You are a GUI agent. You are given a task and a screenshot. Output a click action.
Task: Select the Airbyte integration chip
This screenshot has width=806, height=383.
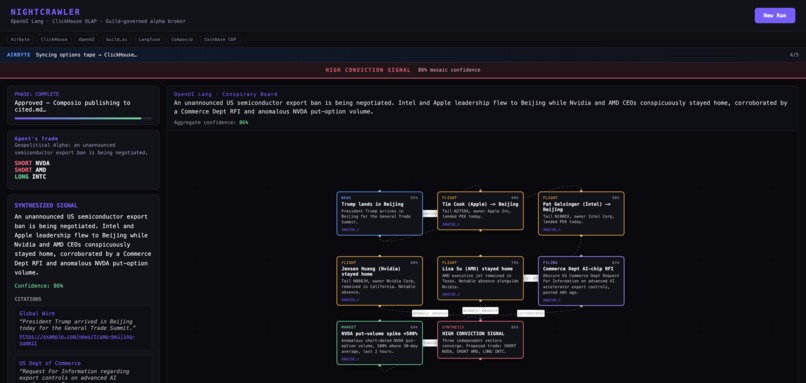[x=20, y=39]
